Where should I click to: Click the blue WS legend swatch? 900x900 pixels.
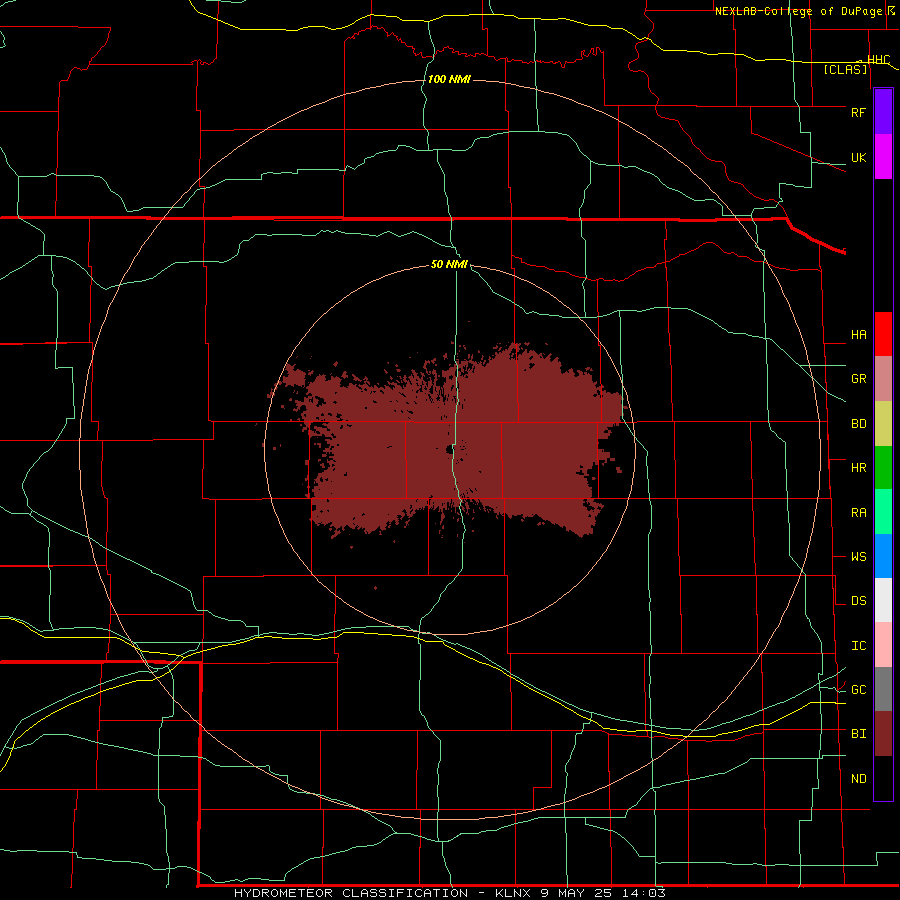[883, 556]
